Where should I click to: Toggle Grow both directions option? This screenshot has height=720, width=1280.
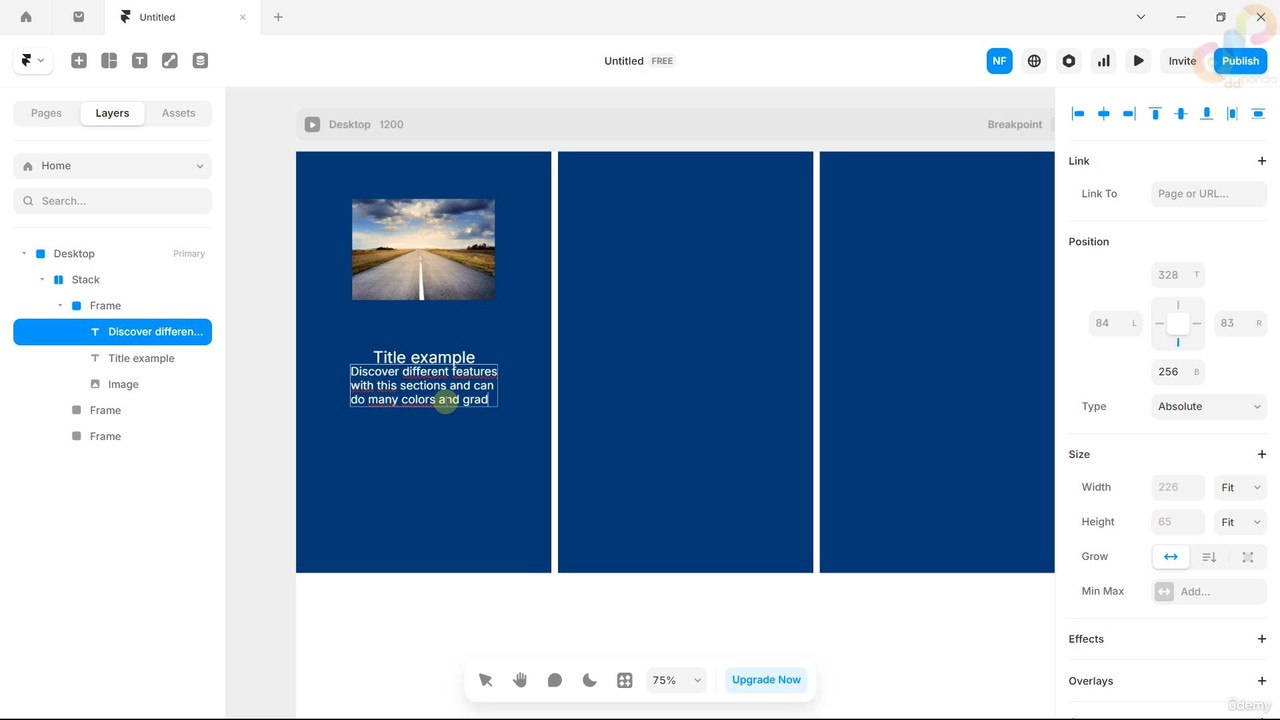pos(1248,557)
